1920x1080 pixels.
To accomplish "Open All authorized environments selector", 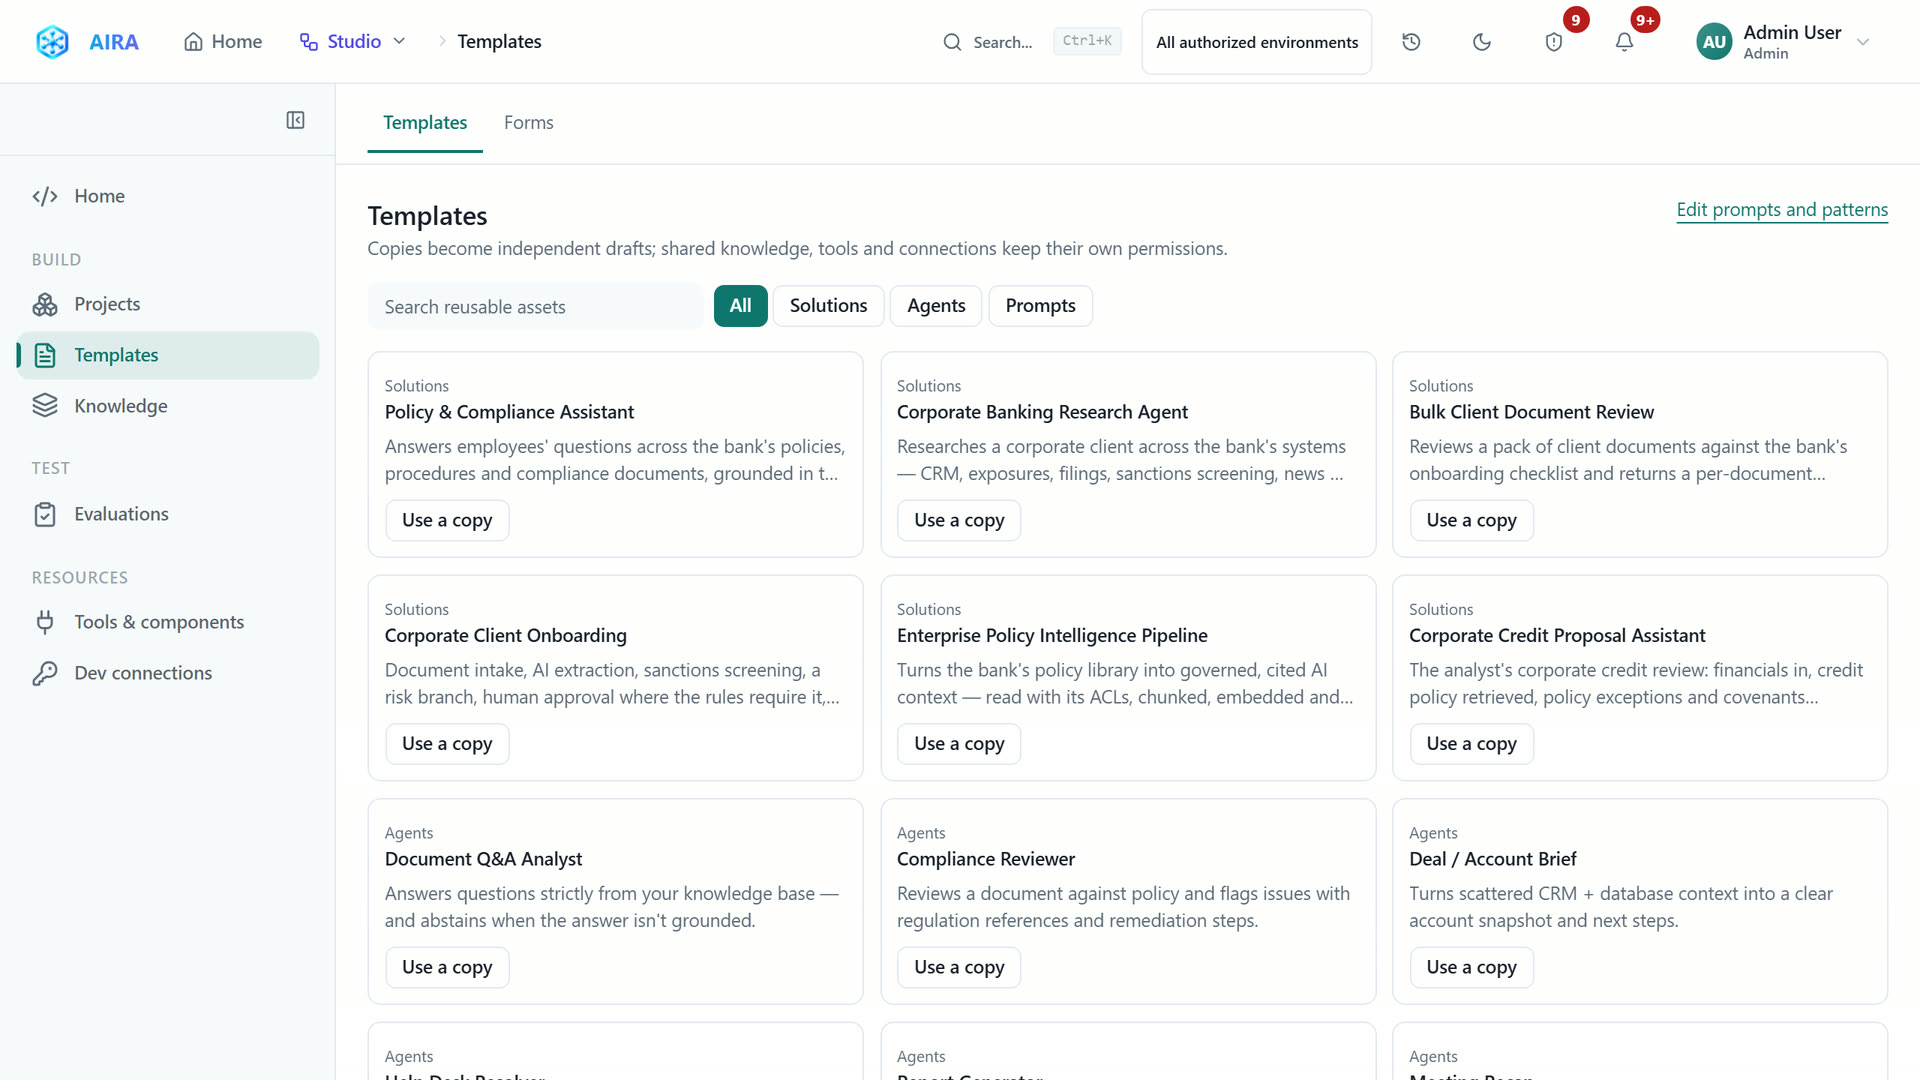I will coord(1257,42).
